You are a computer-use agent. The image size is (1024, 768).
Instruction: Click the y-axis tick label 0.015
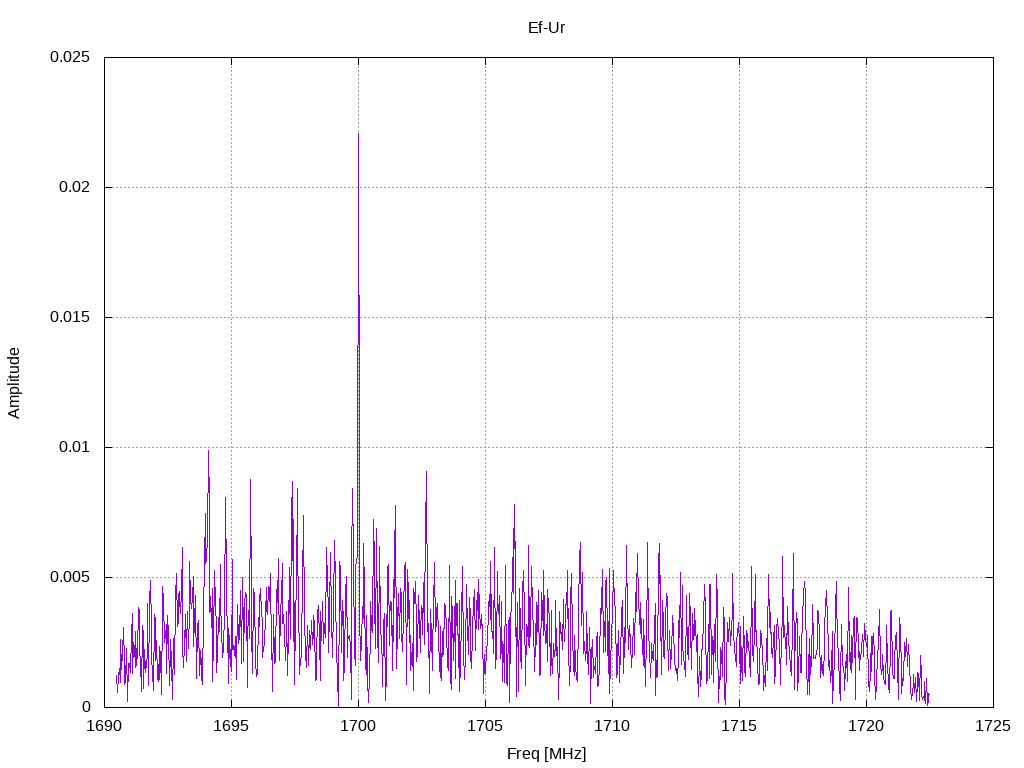[70, 317]
